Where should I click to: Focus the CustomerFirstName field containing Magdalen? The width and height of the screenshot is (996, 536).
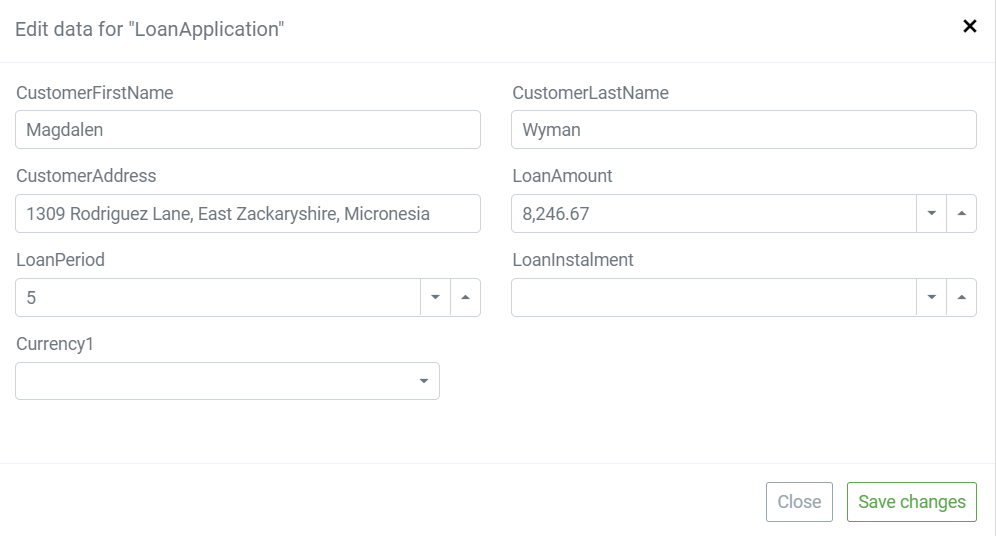(x=248, y=130)
